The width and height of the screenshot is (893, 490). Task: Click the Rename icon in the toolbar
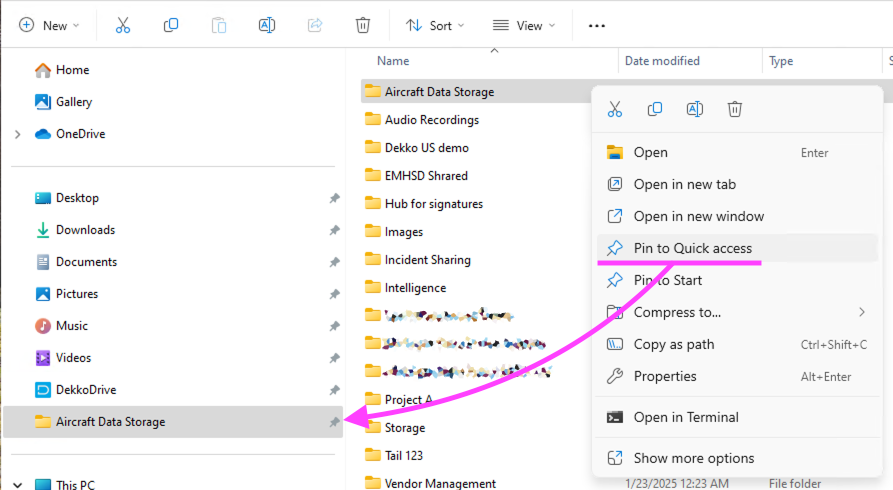pyautogui.click(x=267, y=26)
